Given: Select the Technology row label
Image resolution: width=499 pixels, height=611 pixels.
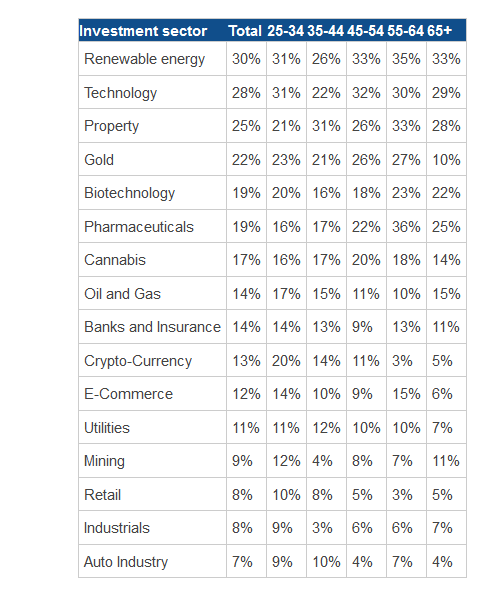Looking at the screenshot, I should point(120,93).
